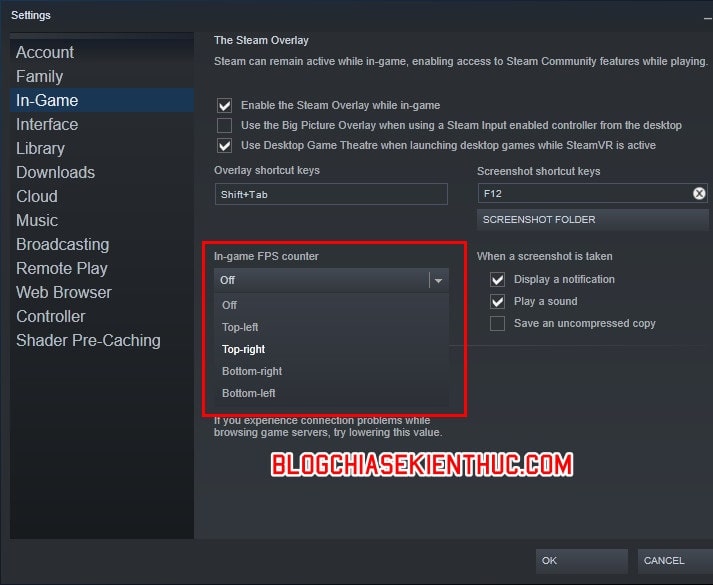Open the Music settings category
The height and width of the screenshot is (585, 713).
(x=102, y=220)
